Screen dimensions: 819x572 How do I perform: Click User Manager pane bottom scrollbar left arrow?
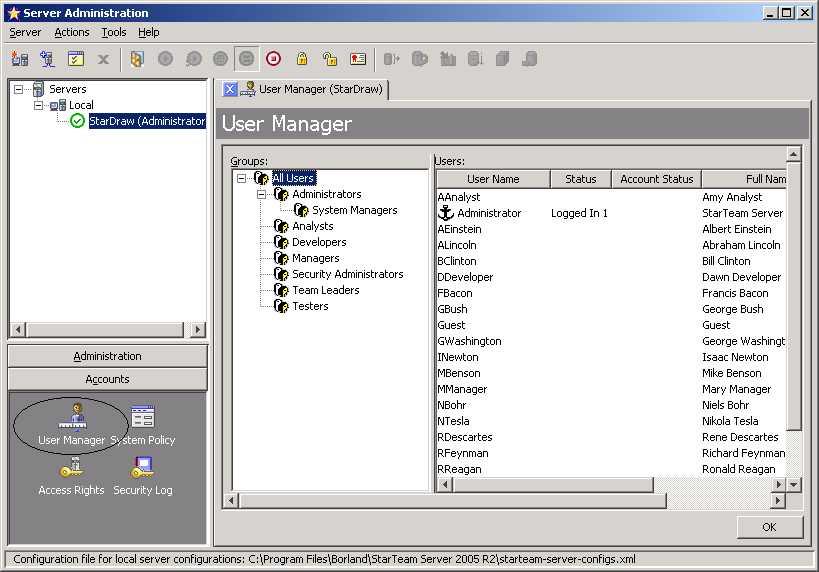point(231,501)
